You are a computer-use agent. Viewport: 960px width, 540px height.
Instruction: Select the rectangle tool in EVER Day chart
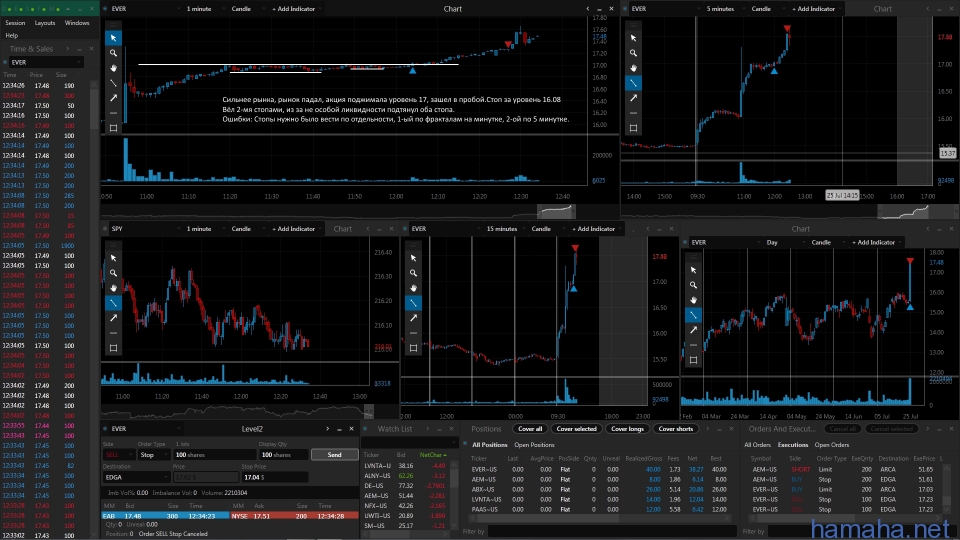point(693,360)
